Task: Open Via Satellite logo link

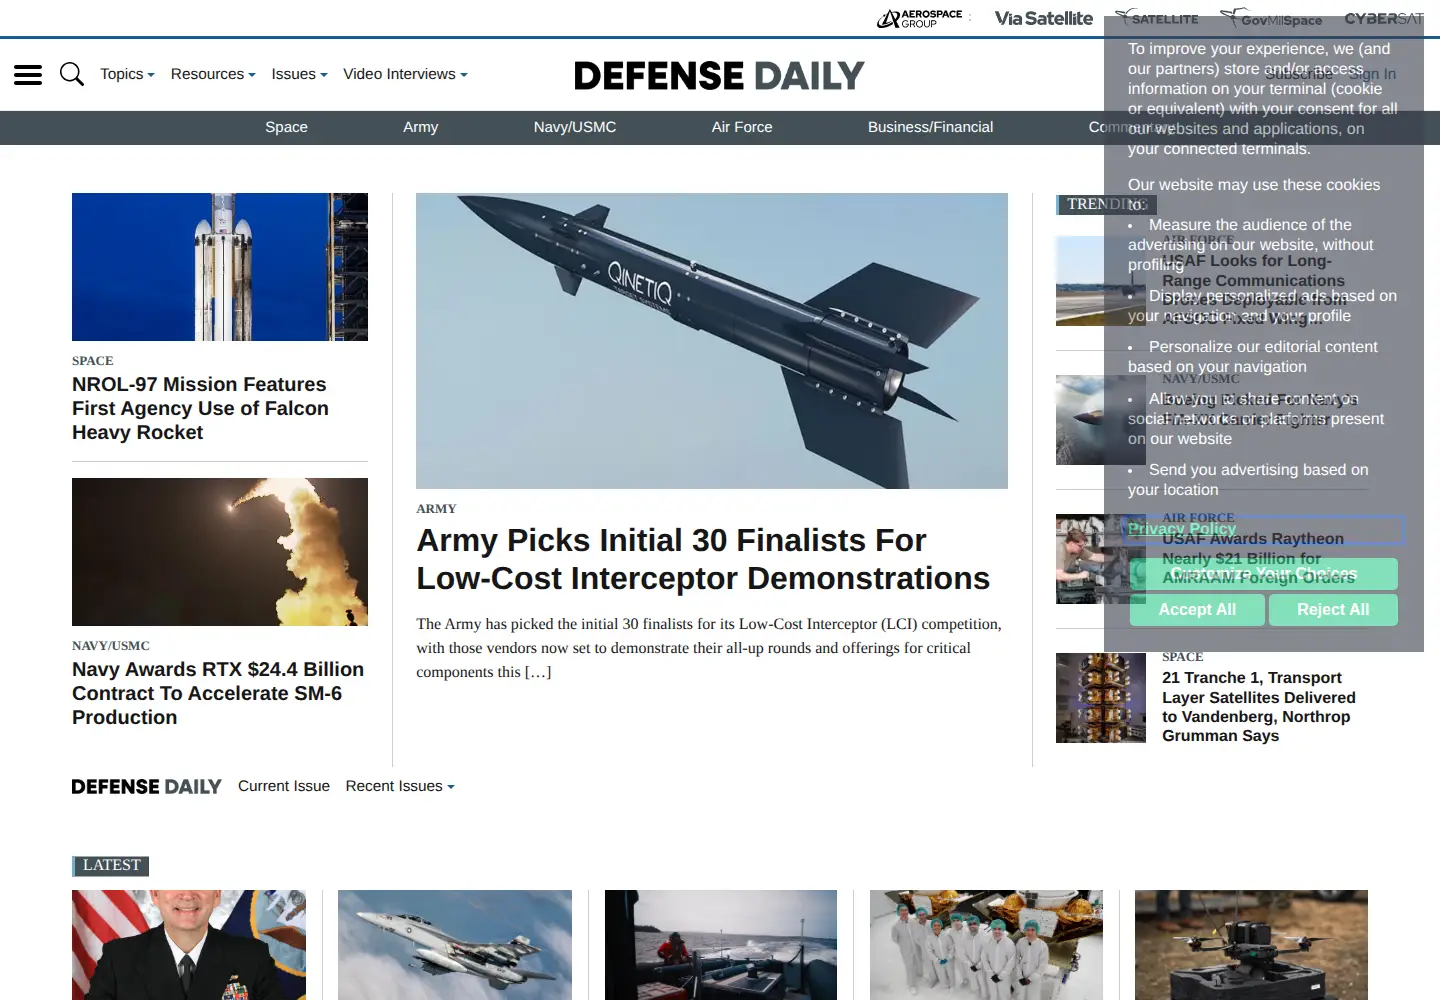Action: [x=1043, y=18]
